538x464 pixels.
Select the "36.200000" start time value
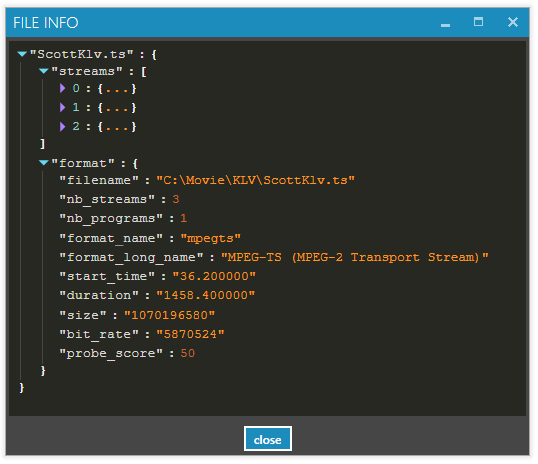[x=214, y=276]
